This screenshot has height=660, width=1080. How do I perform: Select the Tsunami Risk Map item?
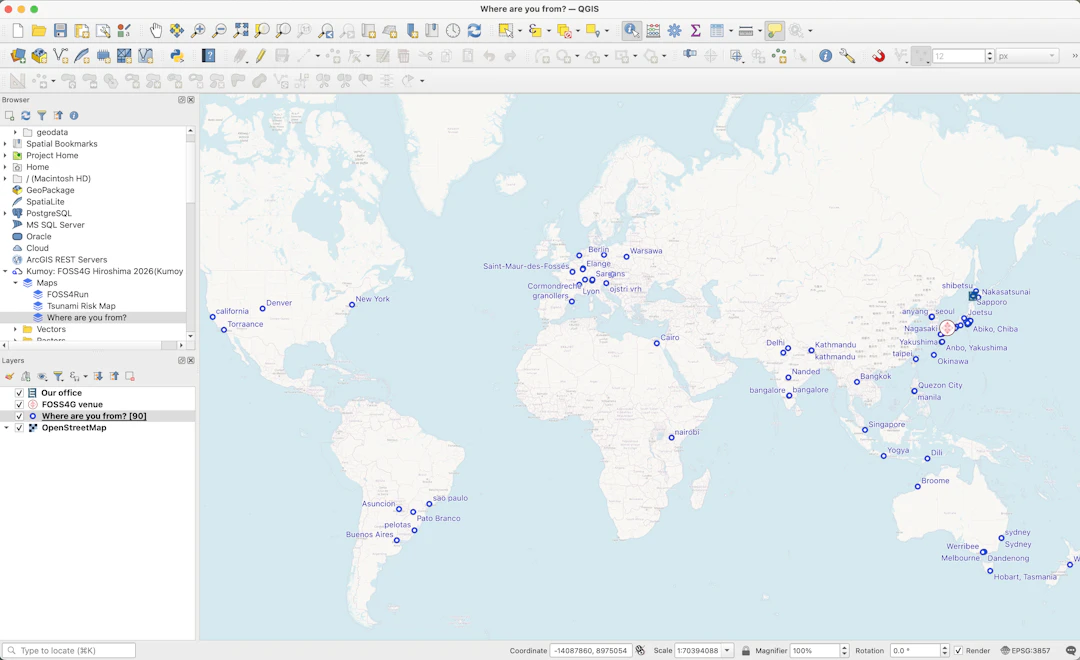coord(81,306)
